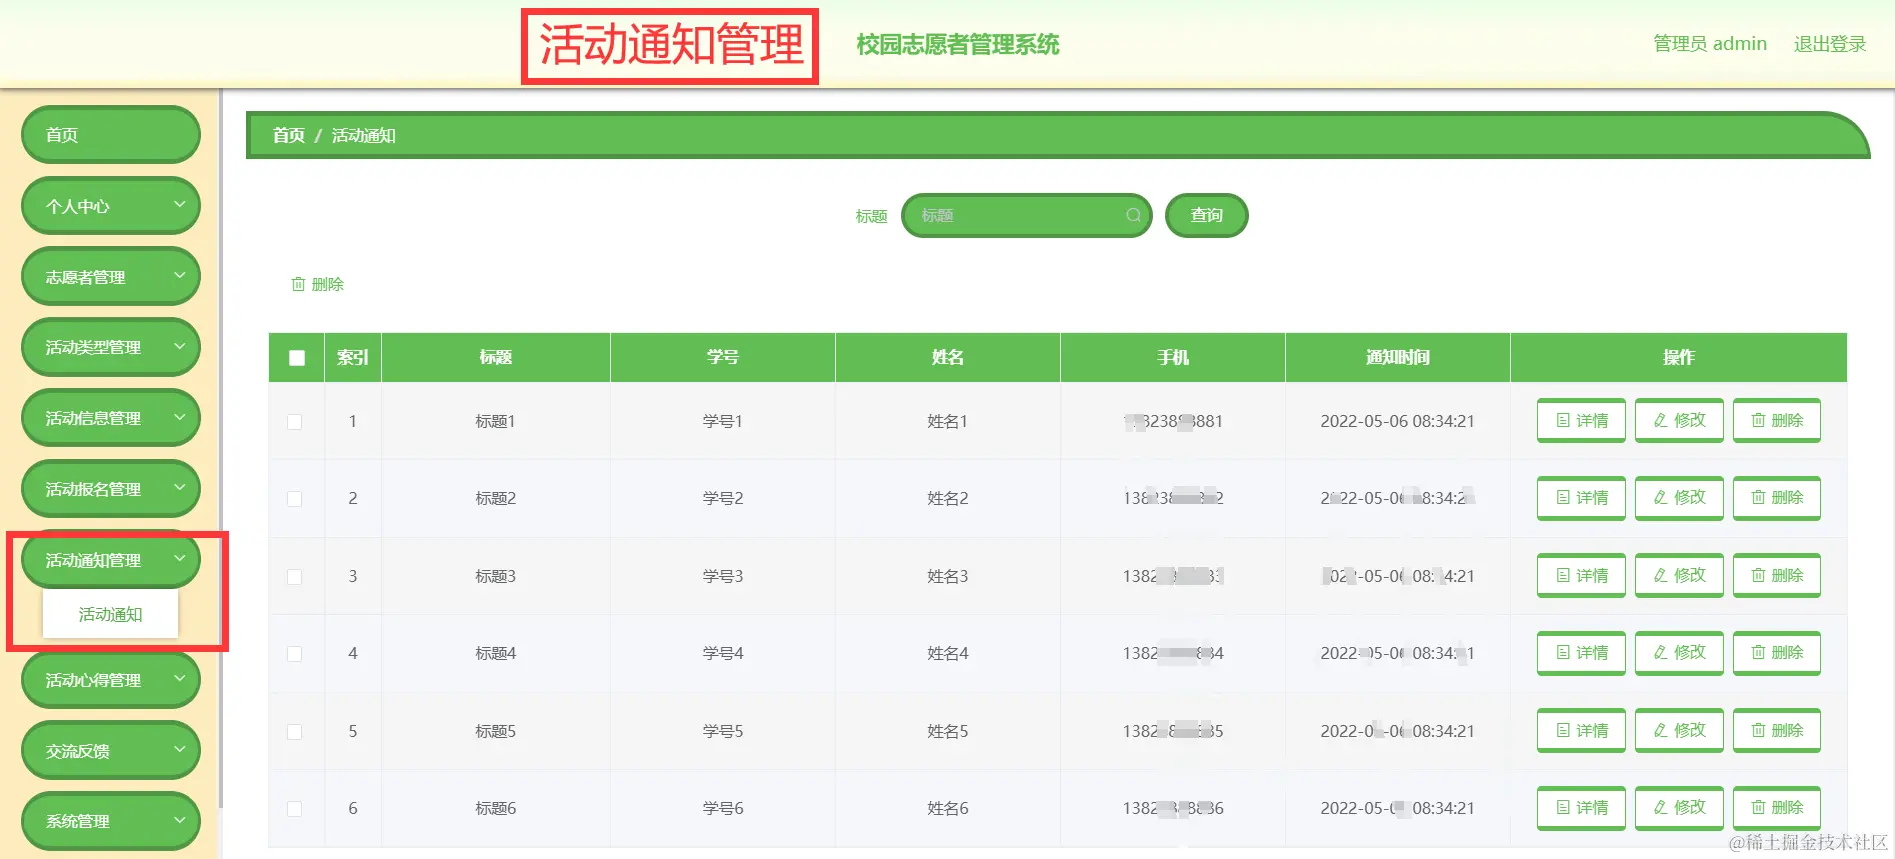Viewport: 1895px width, 859px height.
Task: Click the 手机 column header
Action: pyautogui.click(x=1173, y=357)
